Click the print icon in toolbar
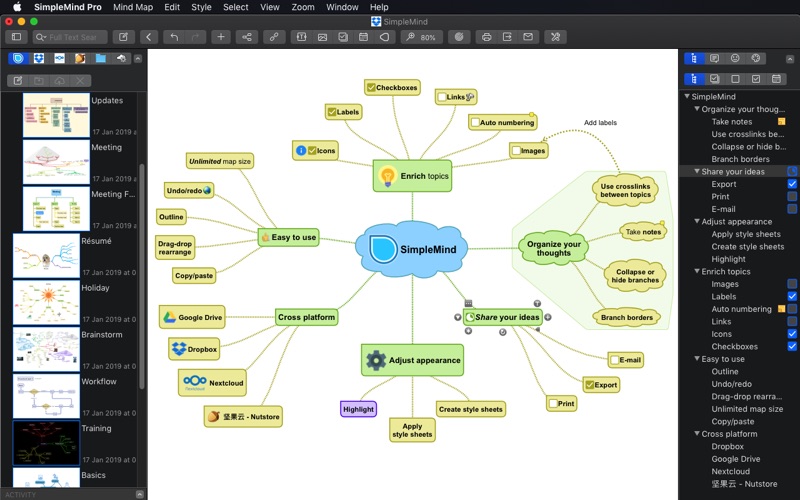 point(486,37)
